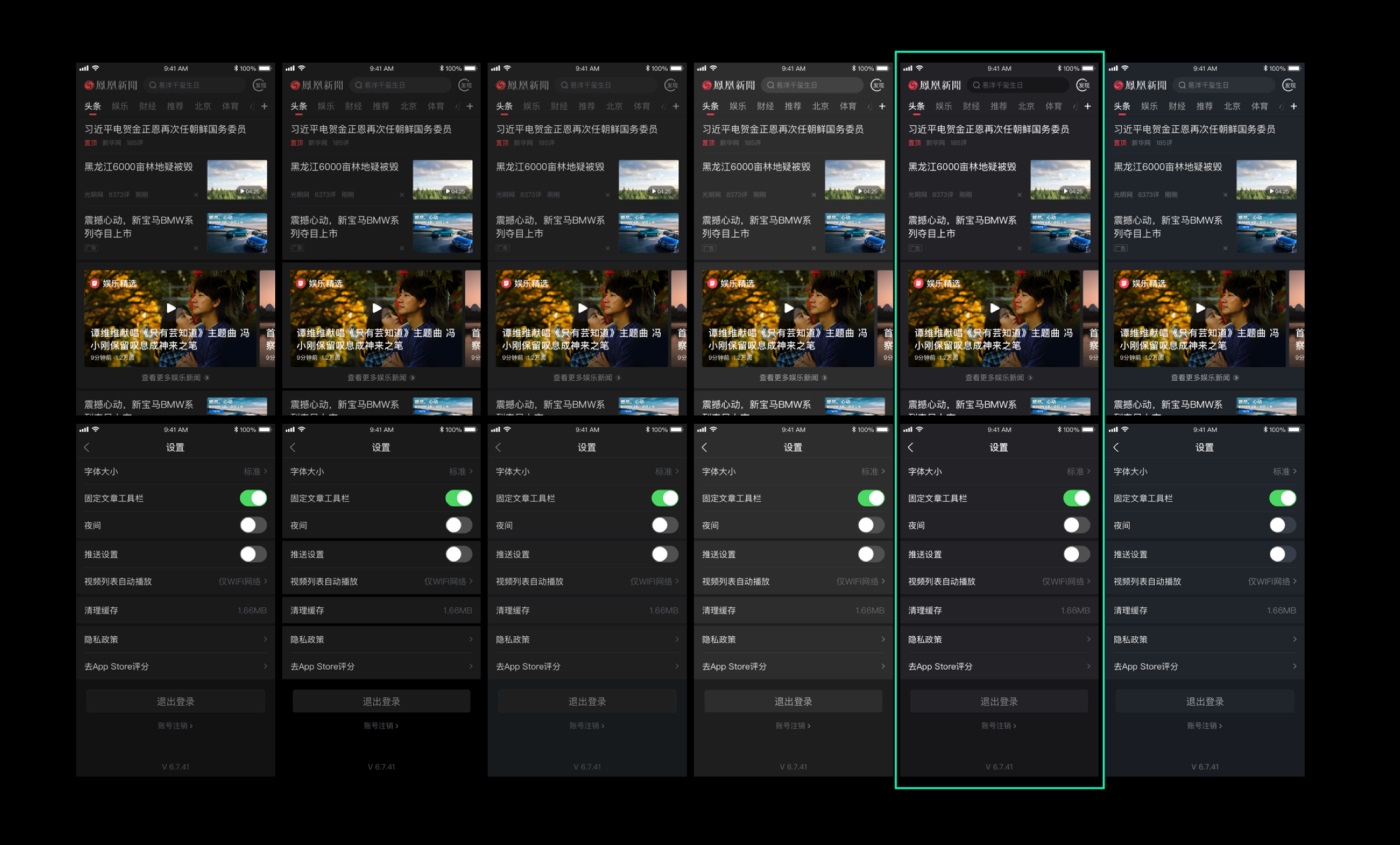Open 黑龙江 story thumbnail in the green-outlined mockup
1400x845 pixels.
point(1061,180)
